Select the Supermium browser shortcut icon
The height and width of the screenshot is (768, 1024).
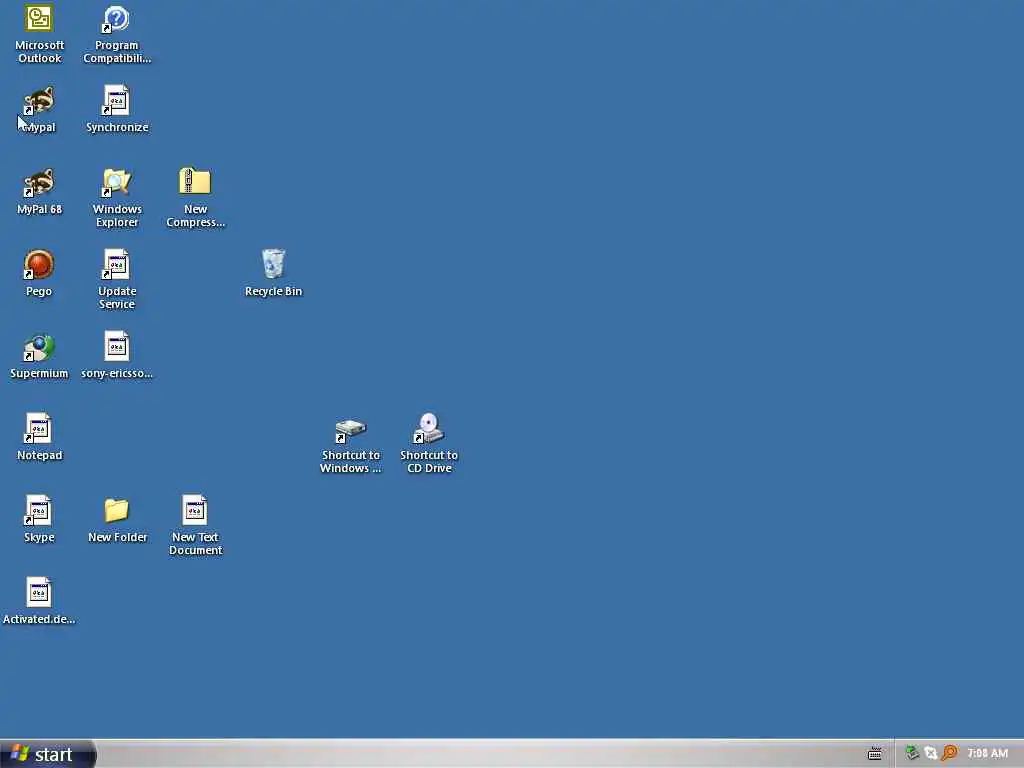point(39,347)
